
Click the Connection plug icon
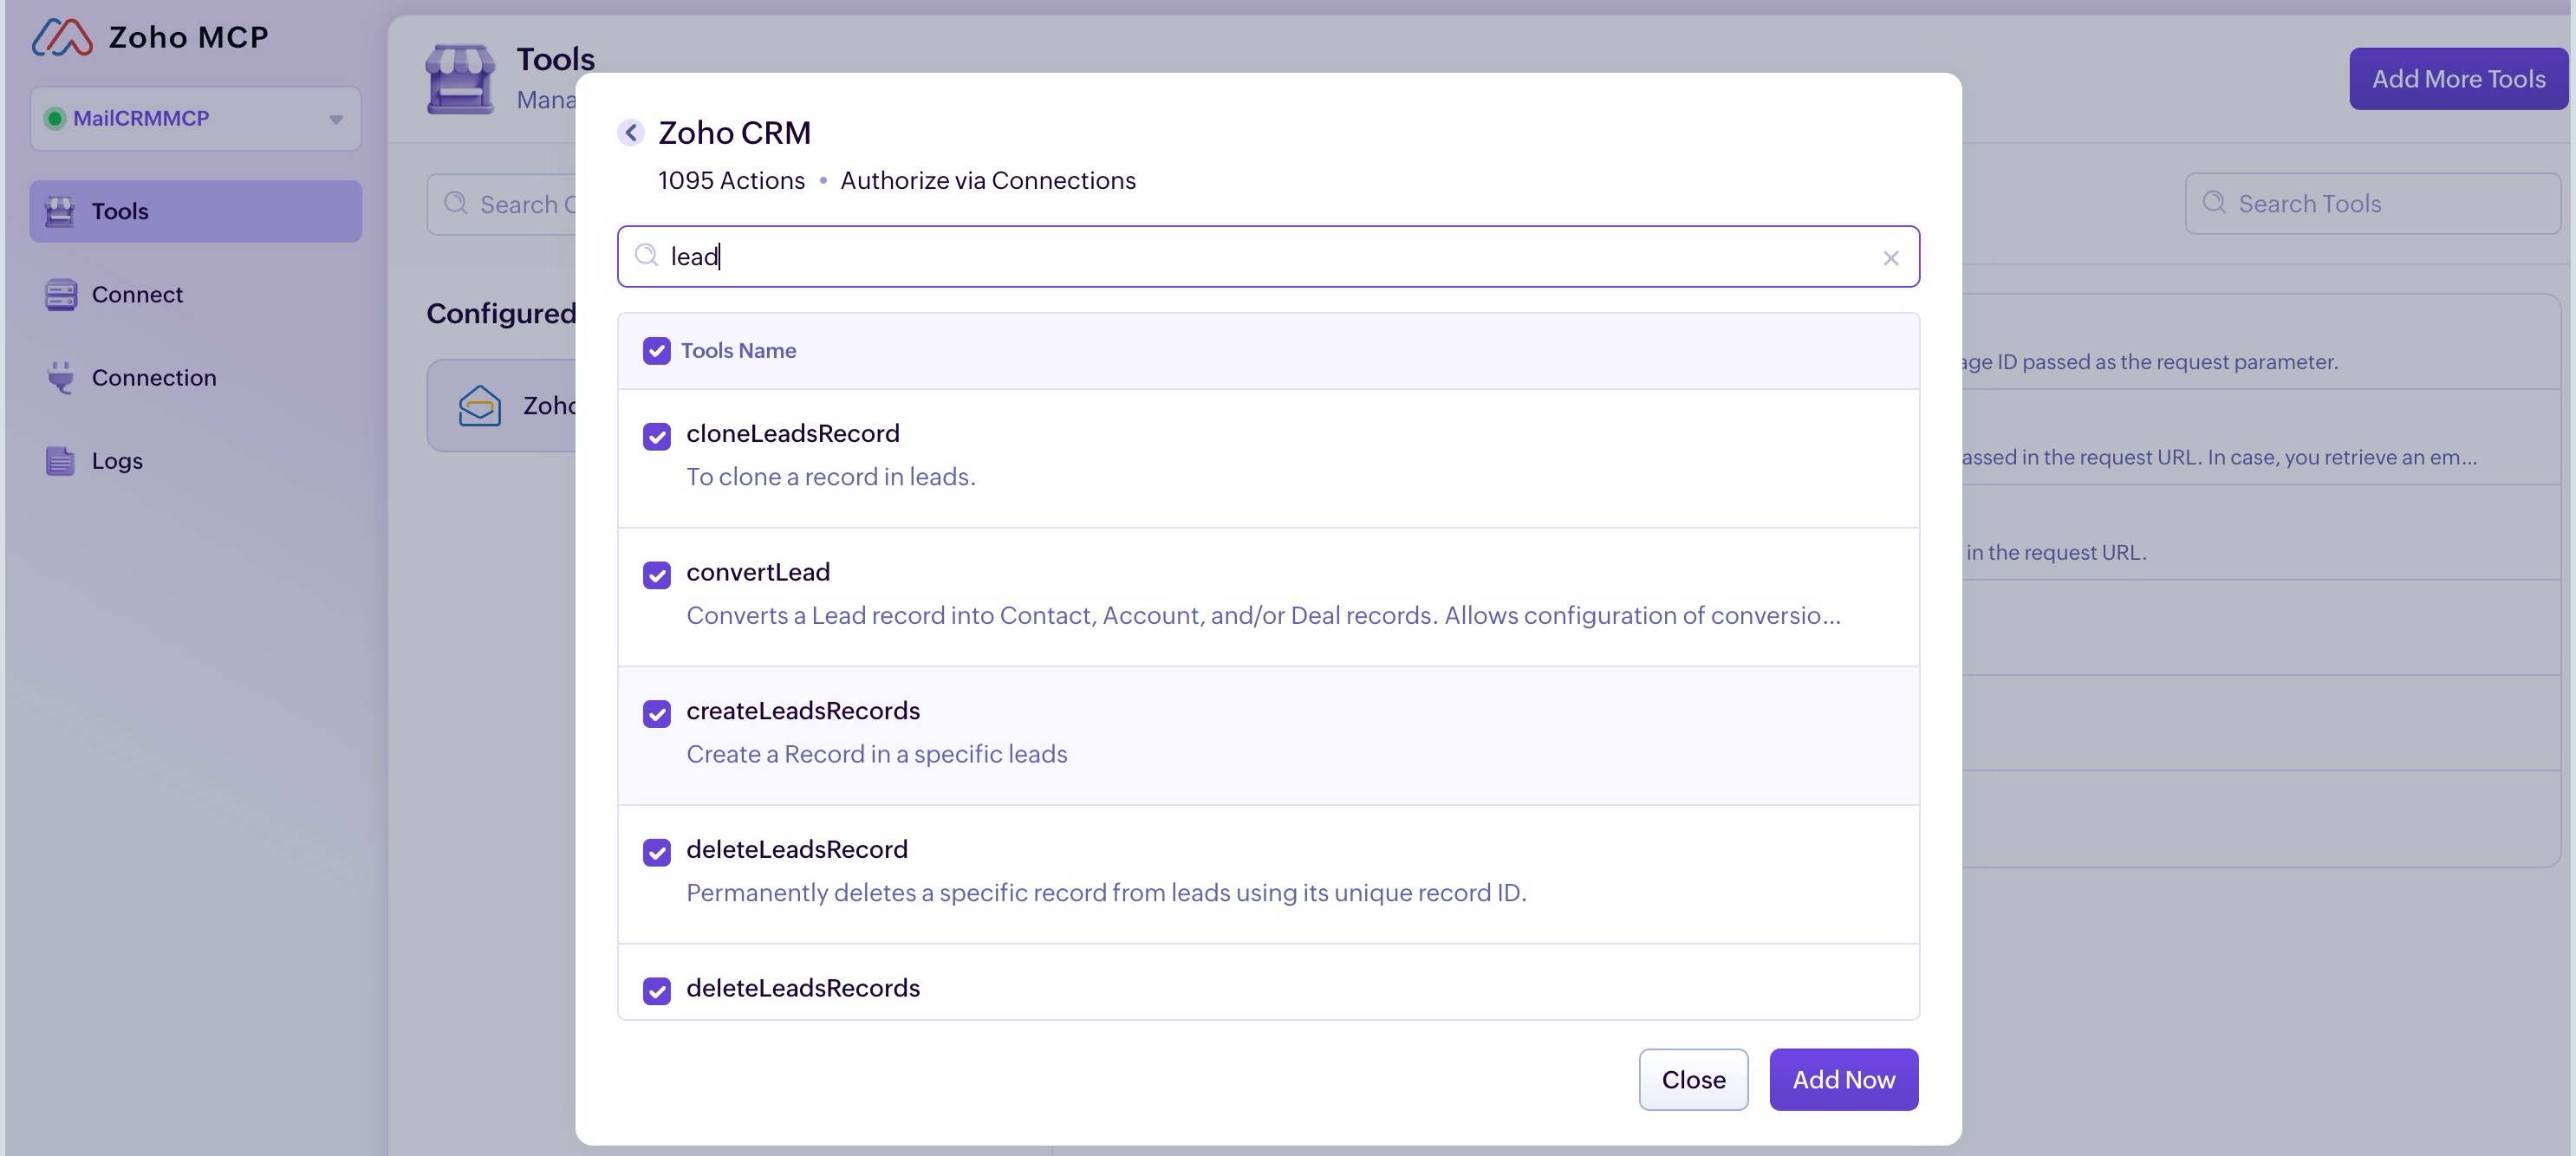point(60,377)
